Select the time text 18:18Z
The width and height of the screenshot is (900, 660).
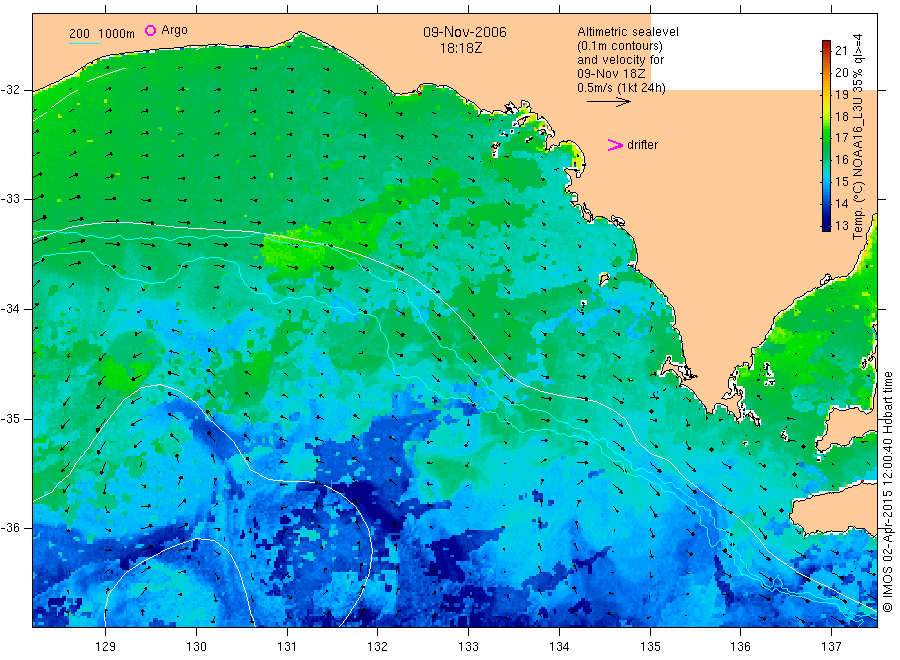click(461, 49)
